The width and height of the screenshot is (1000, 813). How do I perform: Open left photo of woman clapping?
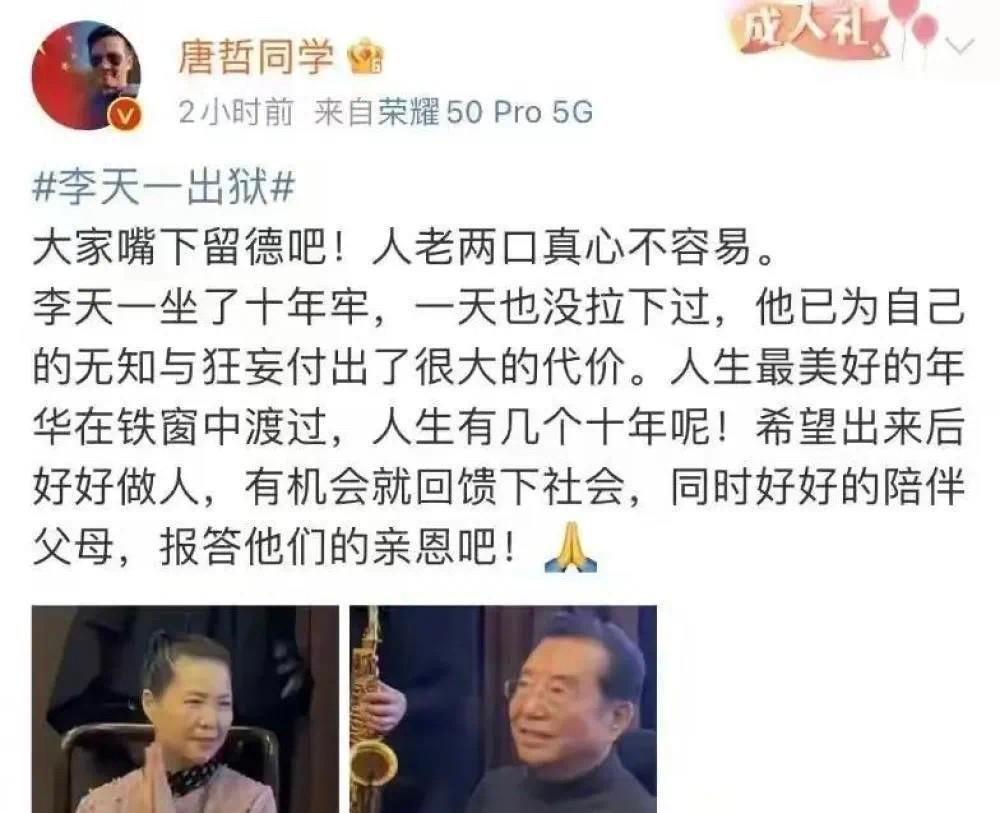click(185, 709)
